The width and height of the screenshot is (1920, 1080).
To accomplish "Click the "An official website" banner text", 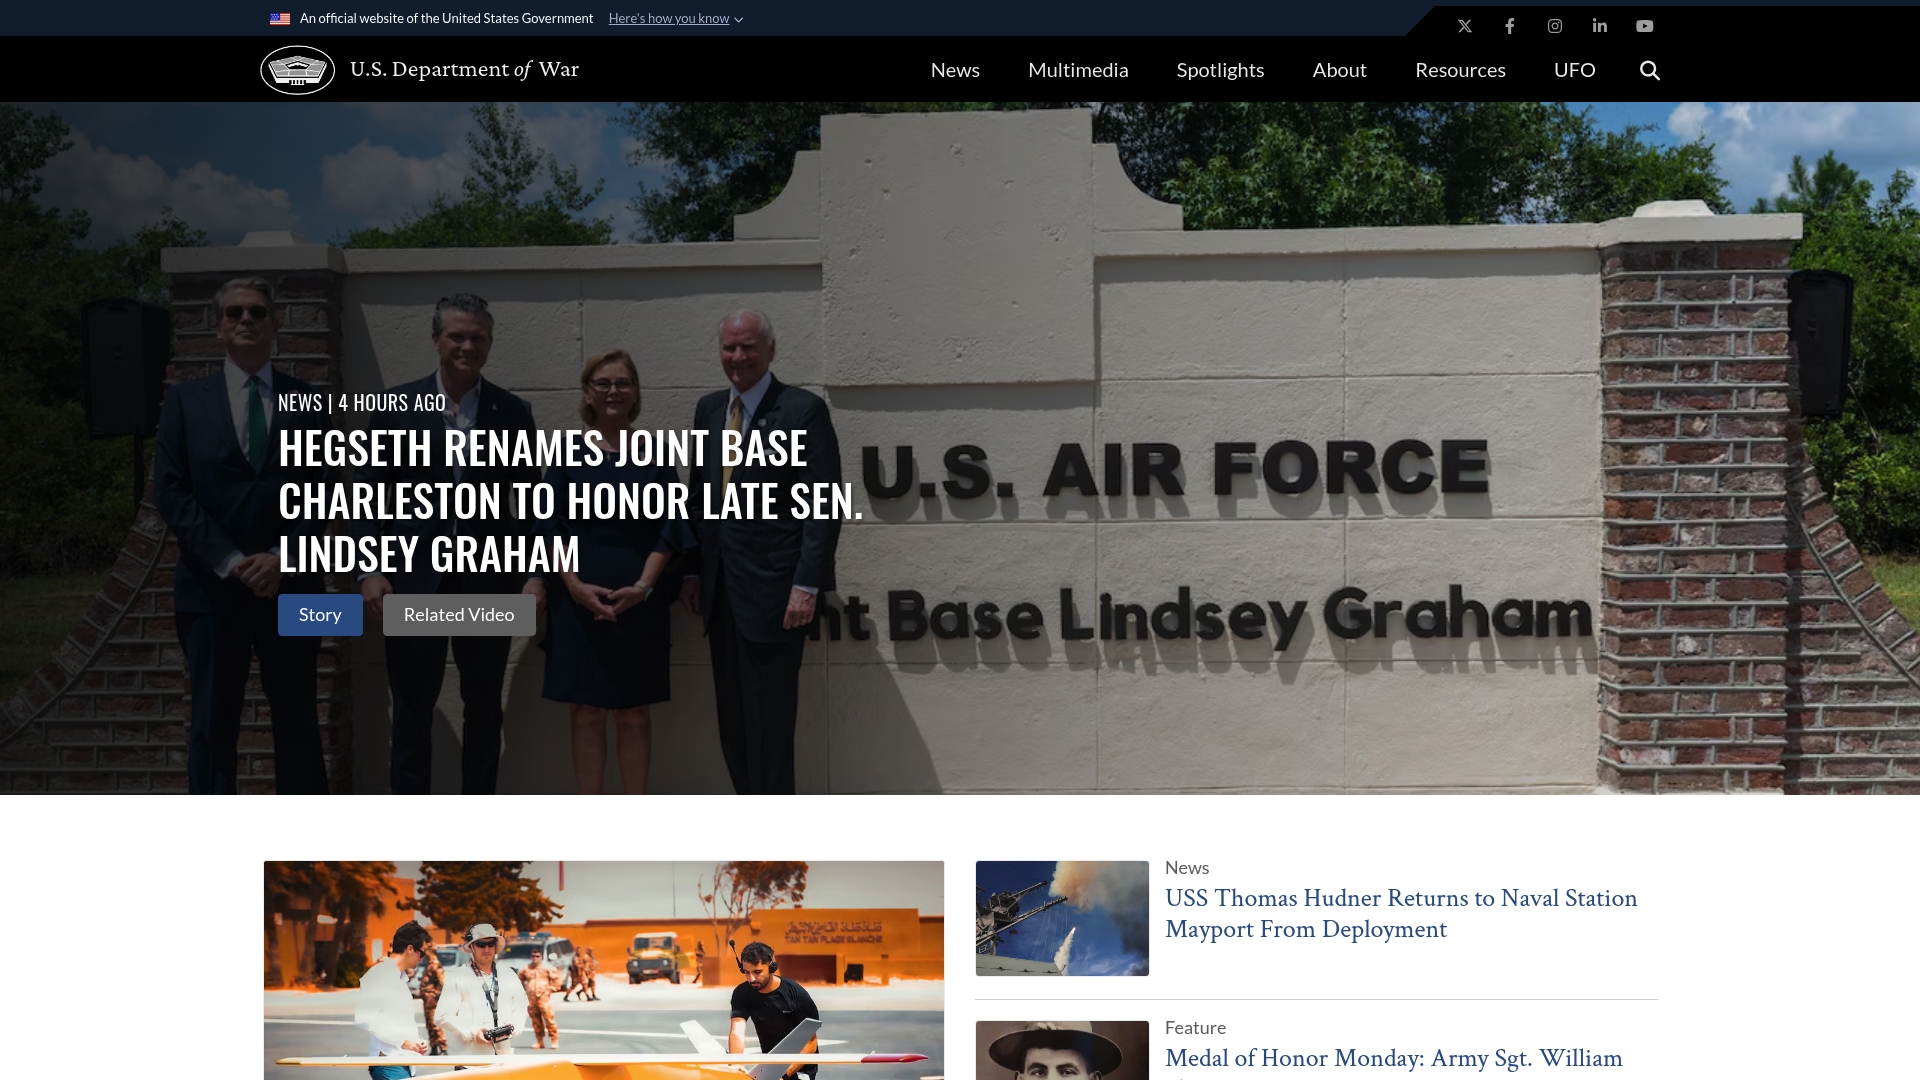I will point(446,19).
